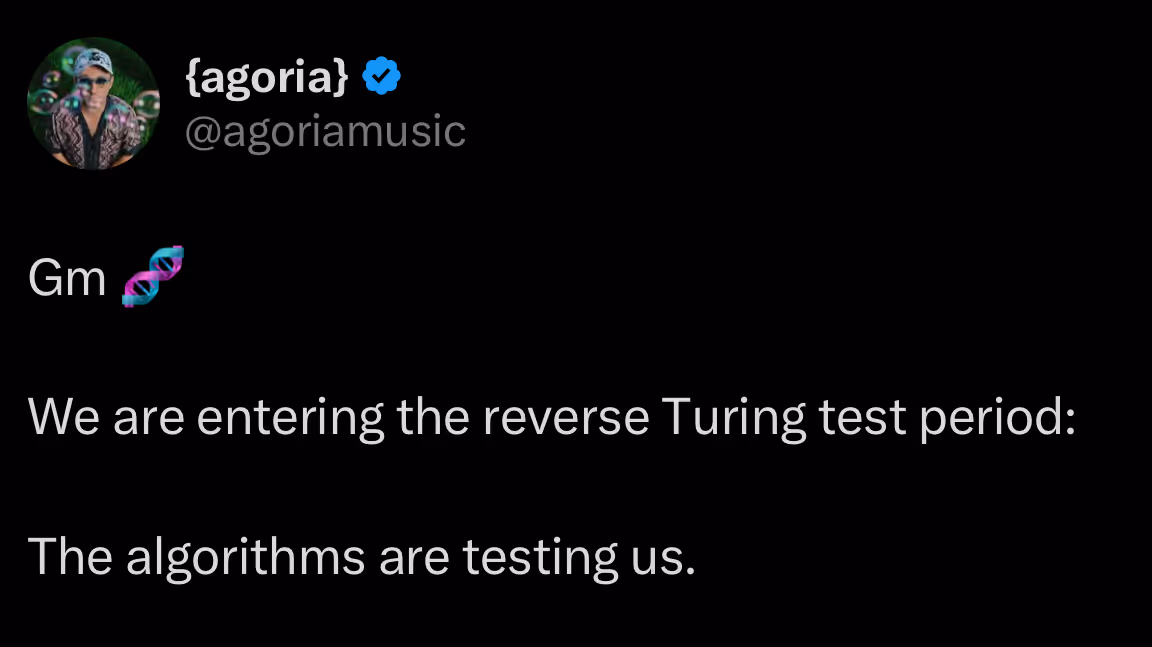Screen dimensions: 1152x647
Task: Click the blue verified checkmark badge
Action: point(381,76)
